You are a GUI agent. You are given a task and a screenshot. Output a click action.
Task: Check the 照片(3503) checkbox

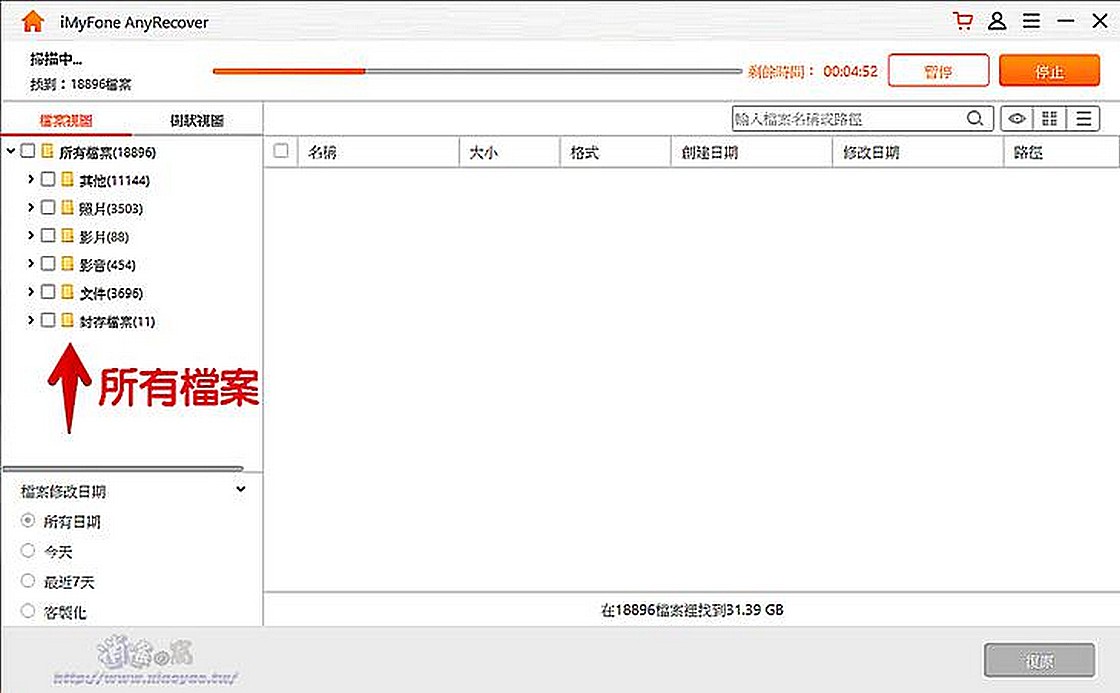tap(48, 207)
